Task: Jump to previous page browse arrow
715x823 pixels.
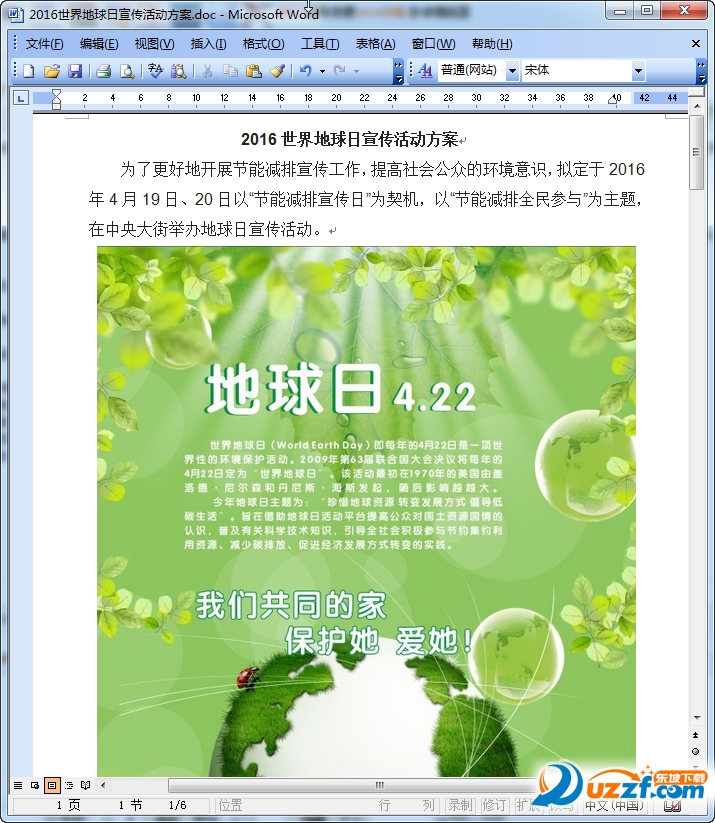Action: point(696,735)
